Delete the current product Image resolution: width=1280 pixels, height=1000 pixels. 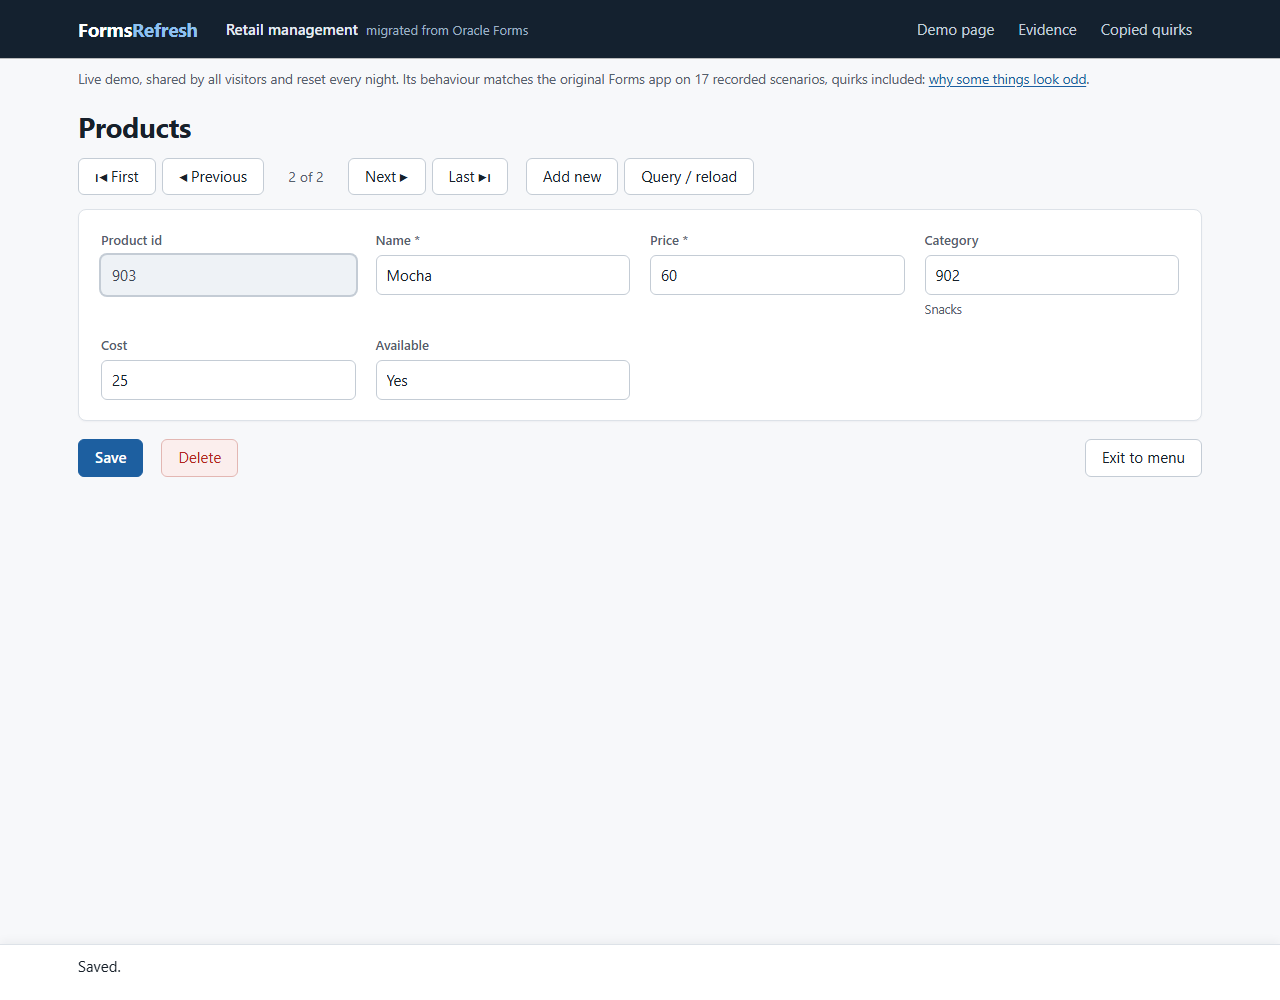pos(200,458)
